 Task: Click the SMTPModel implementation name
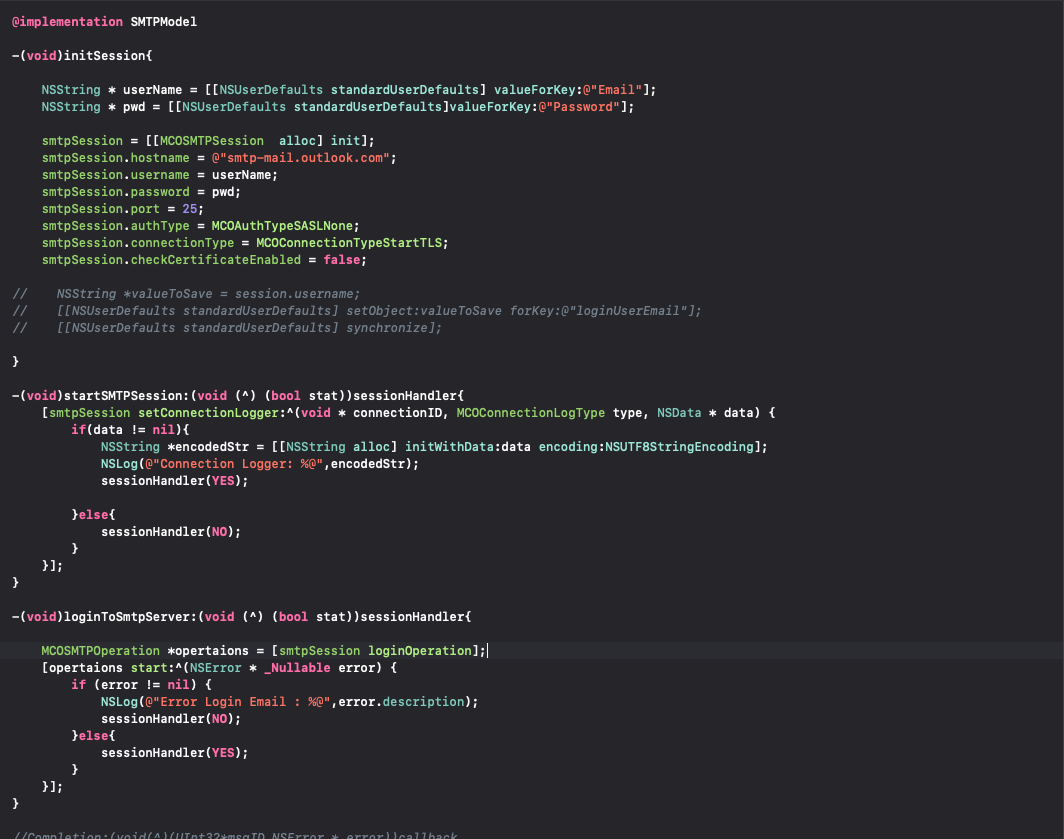165,21
